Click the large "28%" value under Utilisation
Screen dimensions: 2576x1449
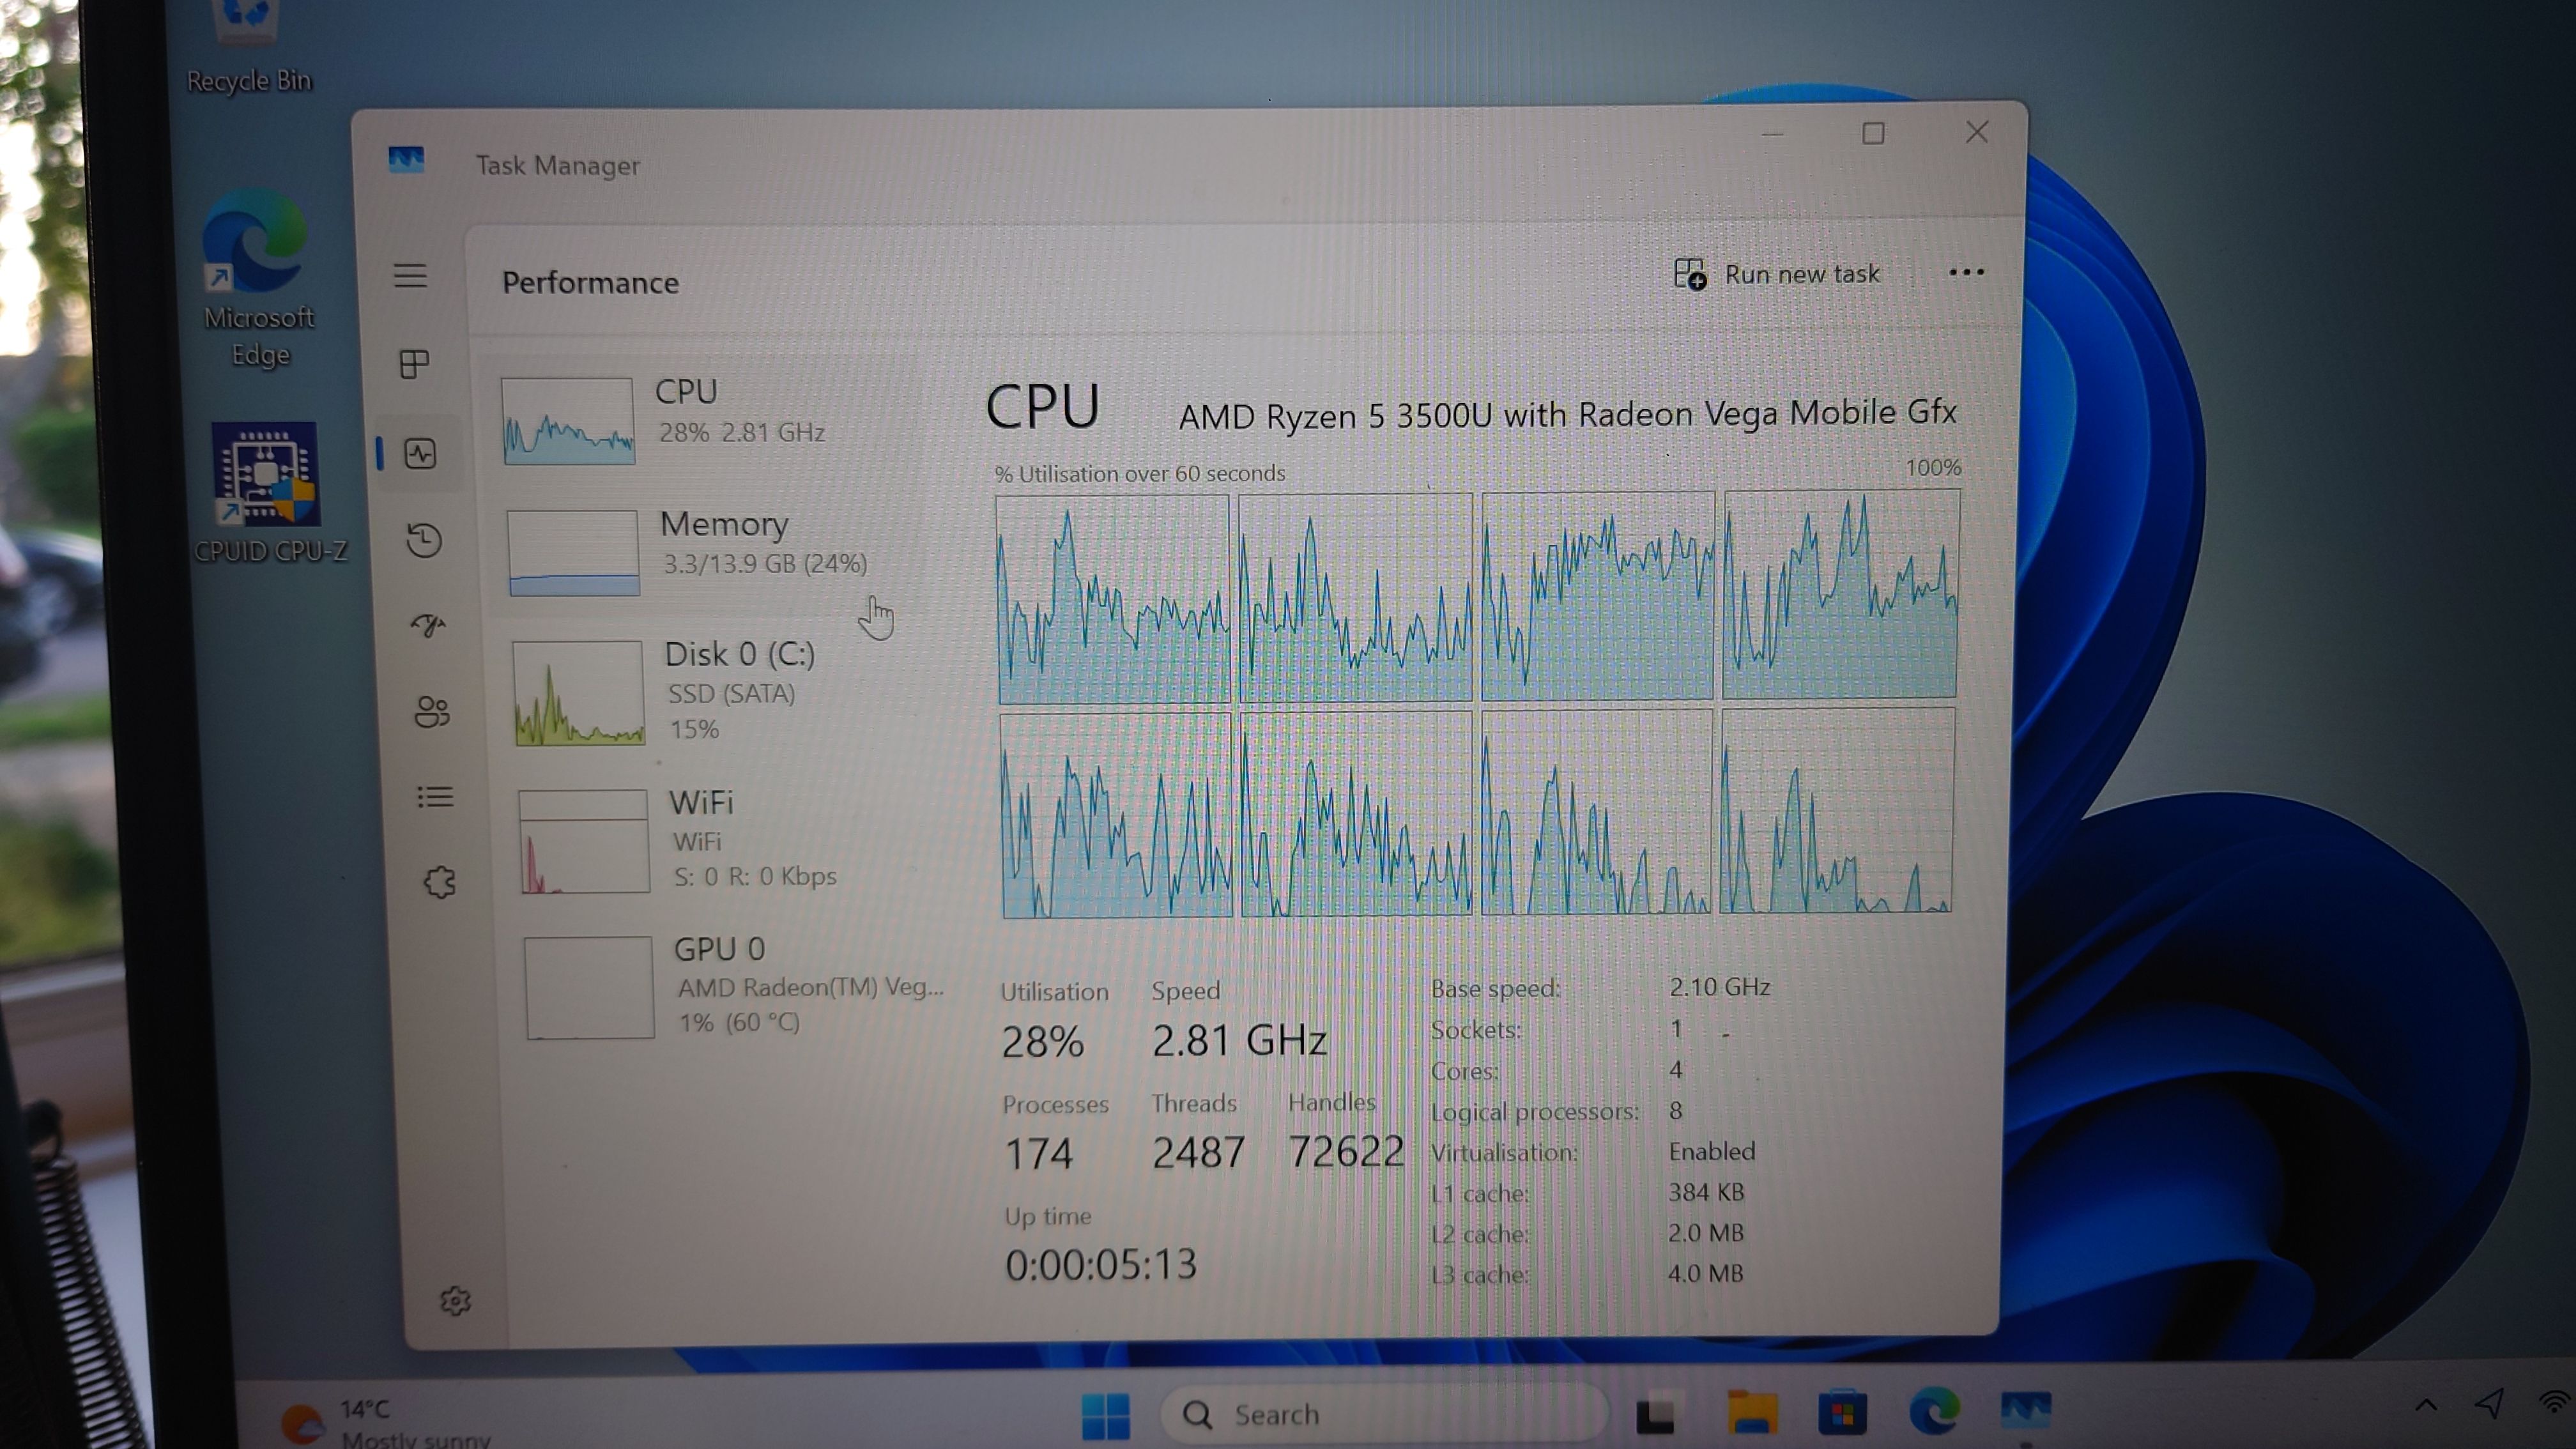pos(1042,1042)
